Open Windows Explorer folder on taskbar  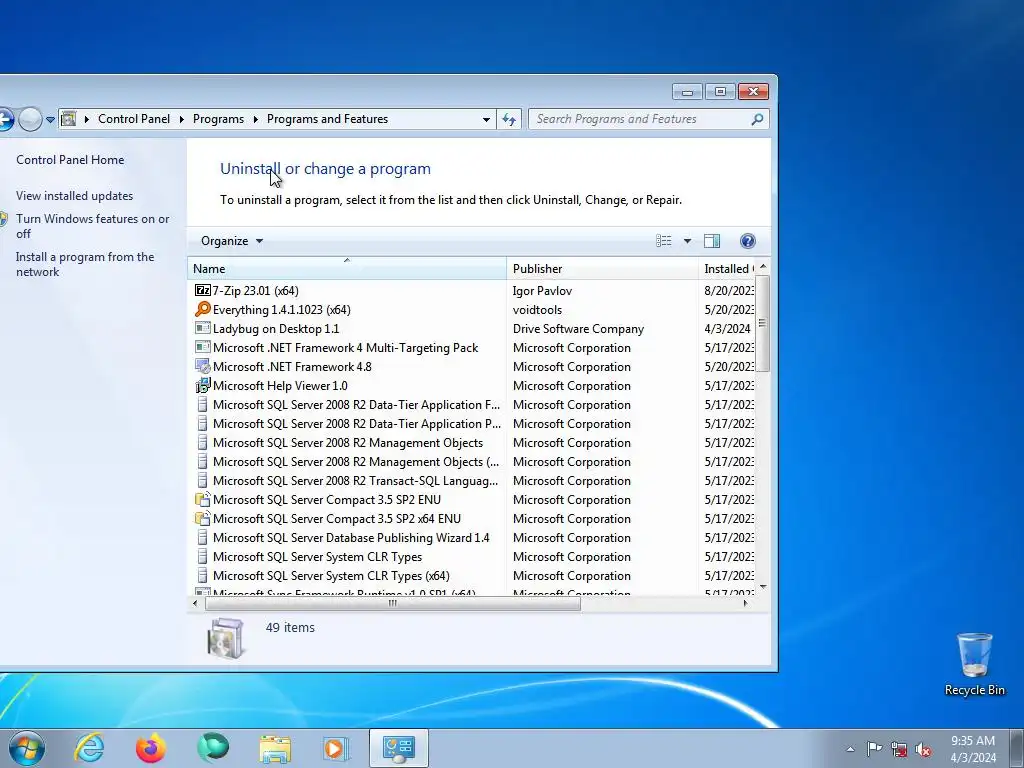275,748
